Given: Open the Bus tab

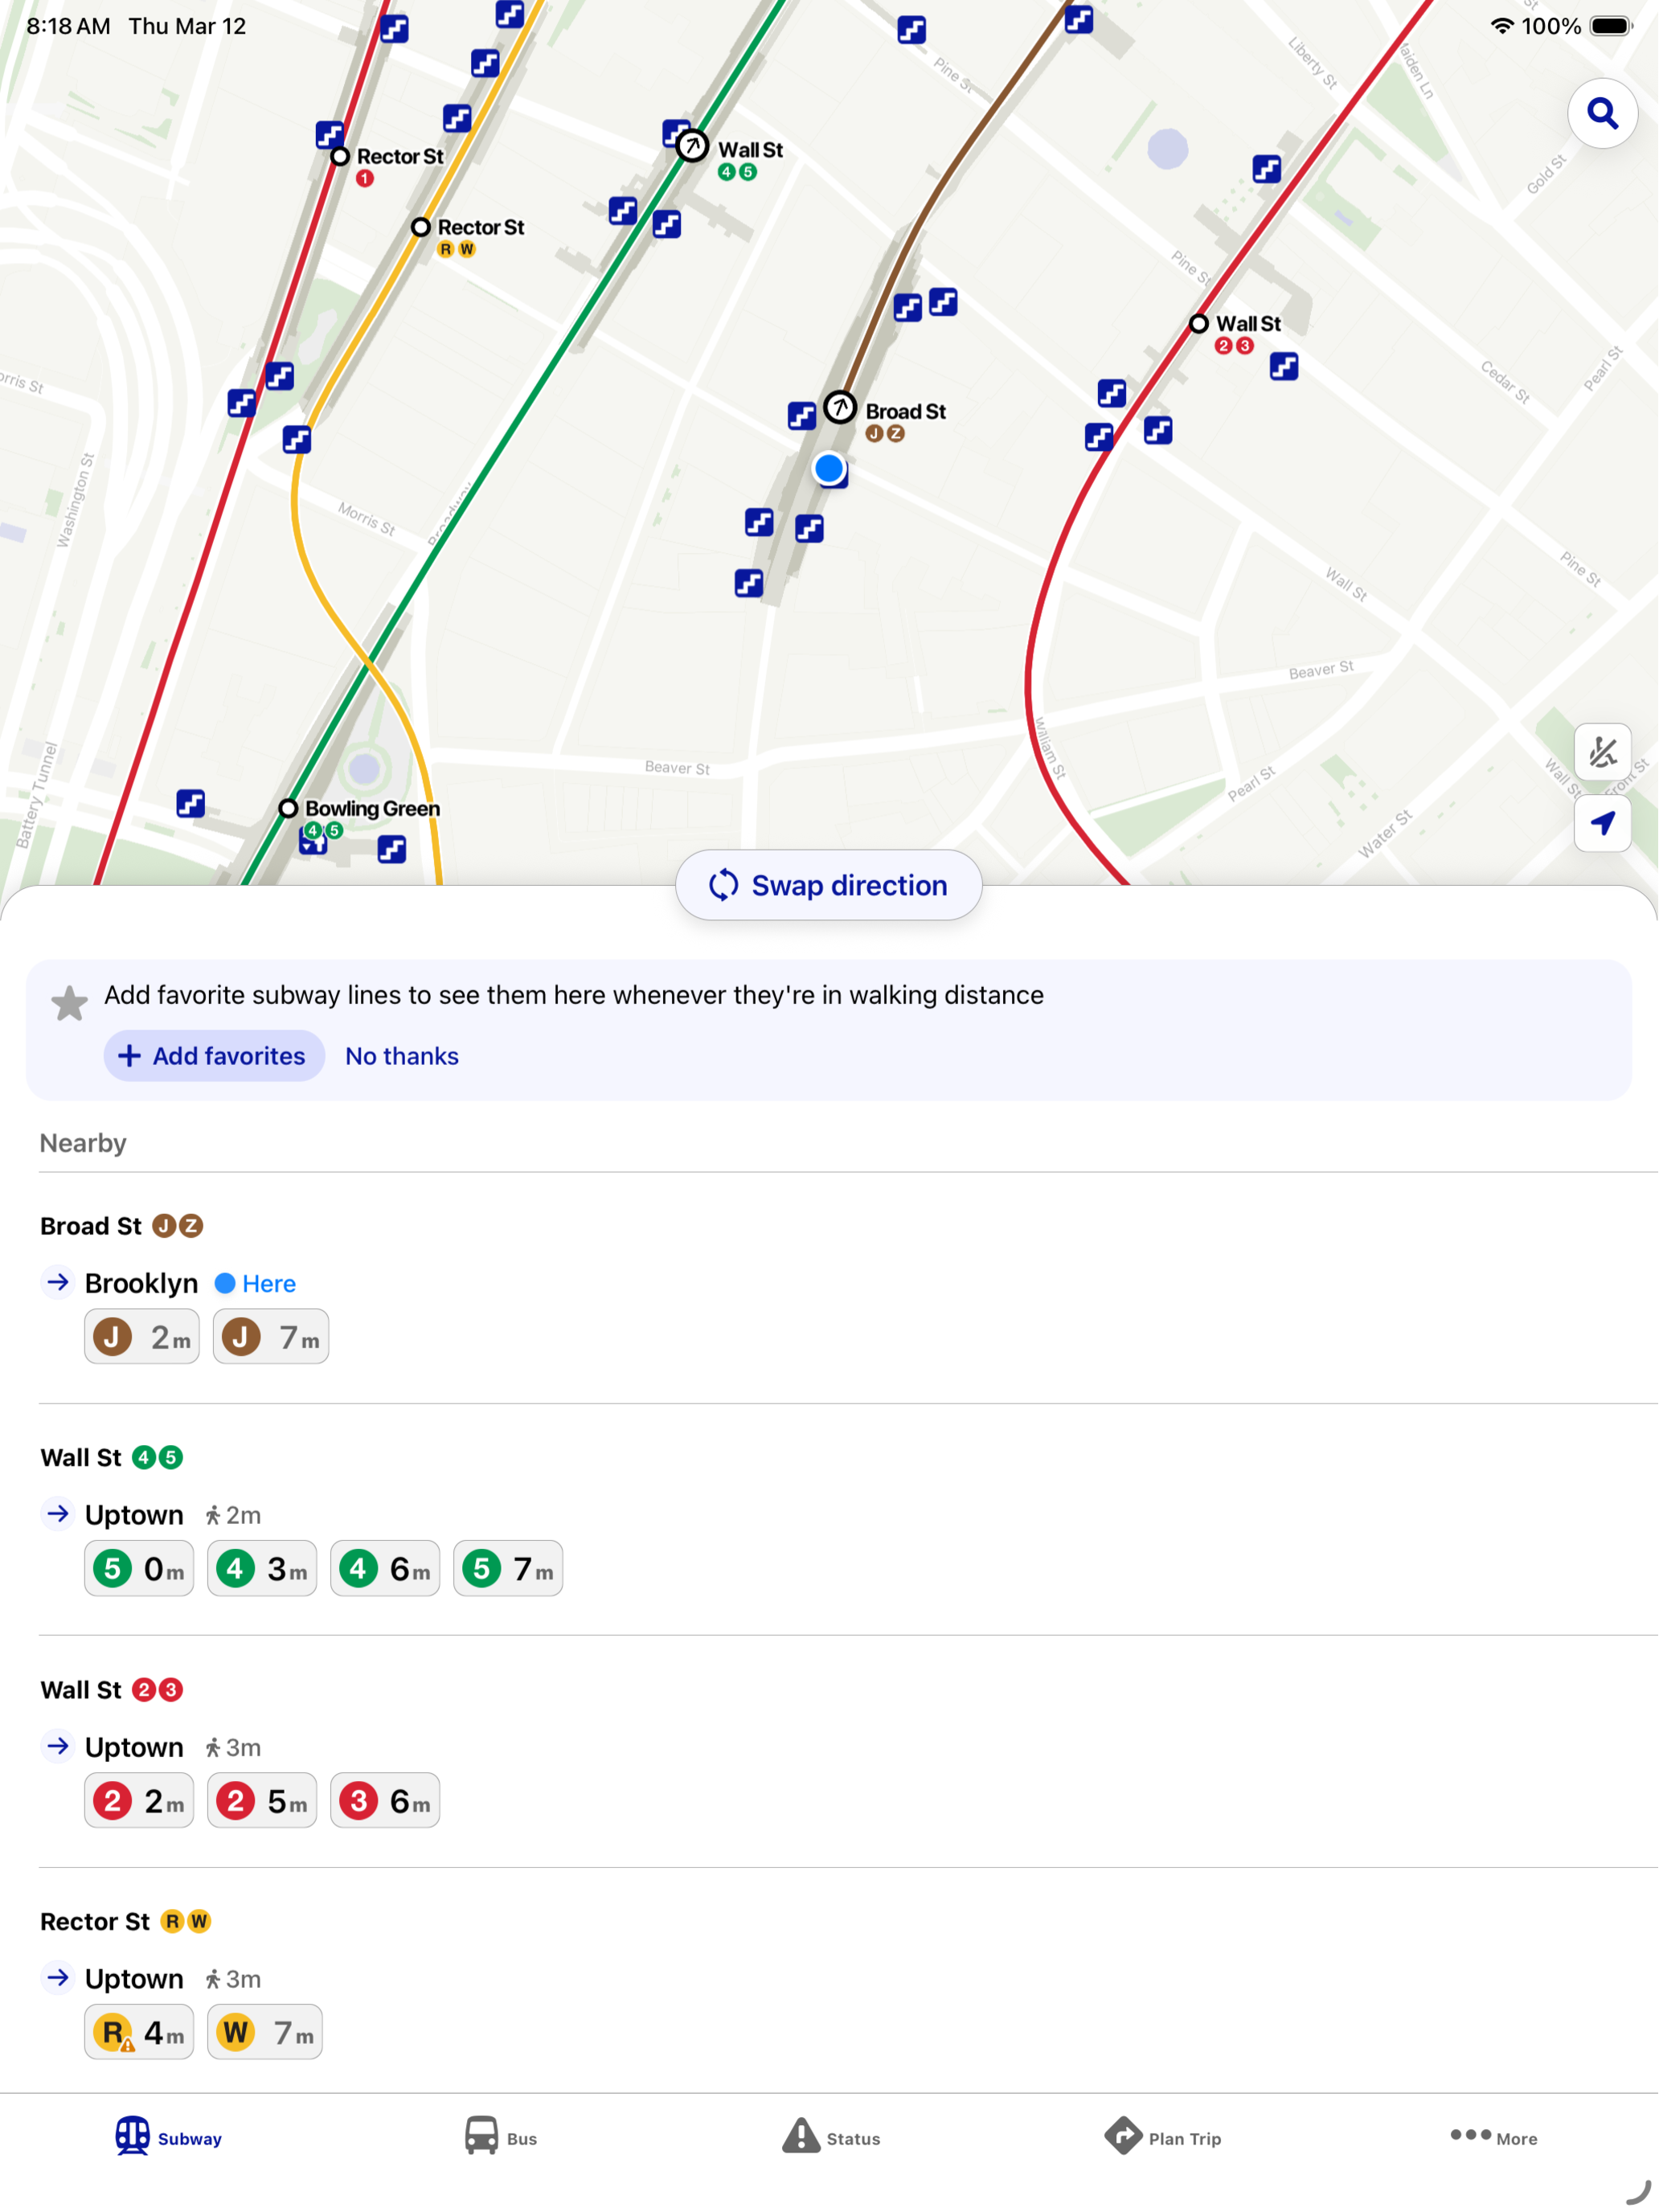Looking at the screenshot, I should point(500,2137).
